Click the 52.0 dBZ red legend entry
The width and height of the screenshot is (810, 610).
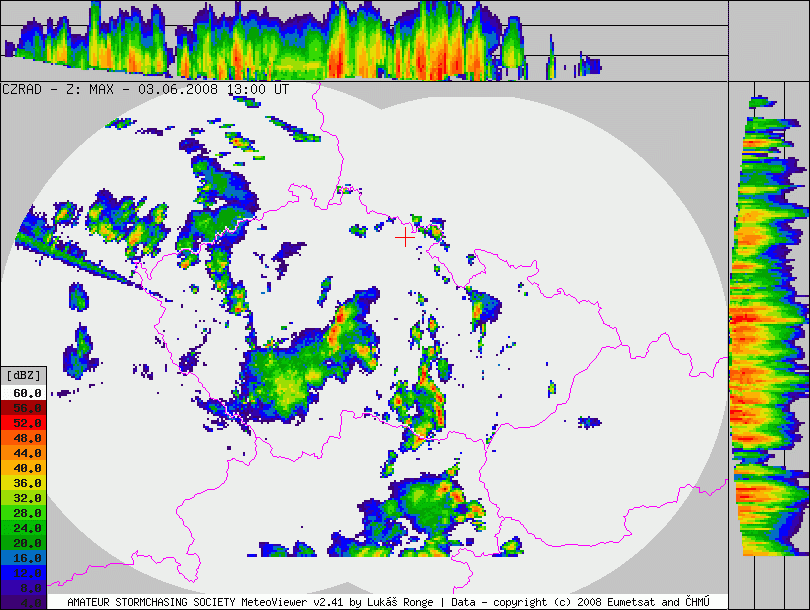click(x=23, y=423)
